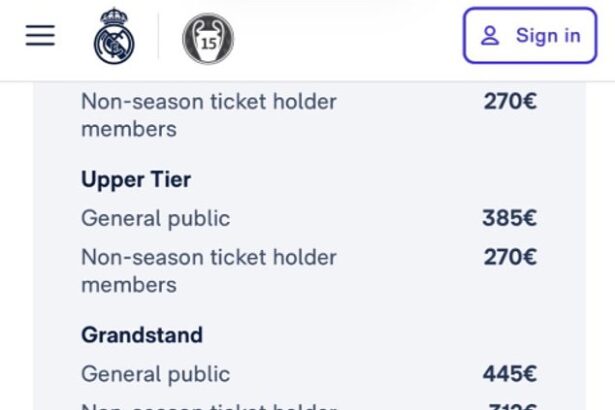
Task: Select the Upper Tier section heading
Action: [135, 180]
